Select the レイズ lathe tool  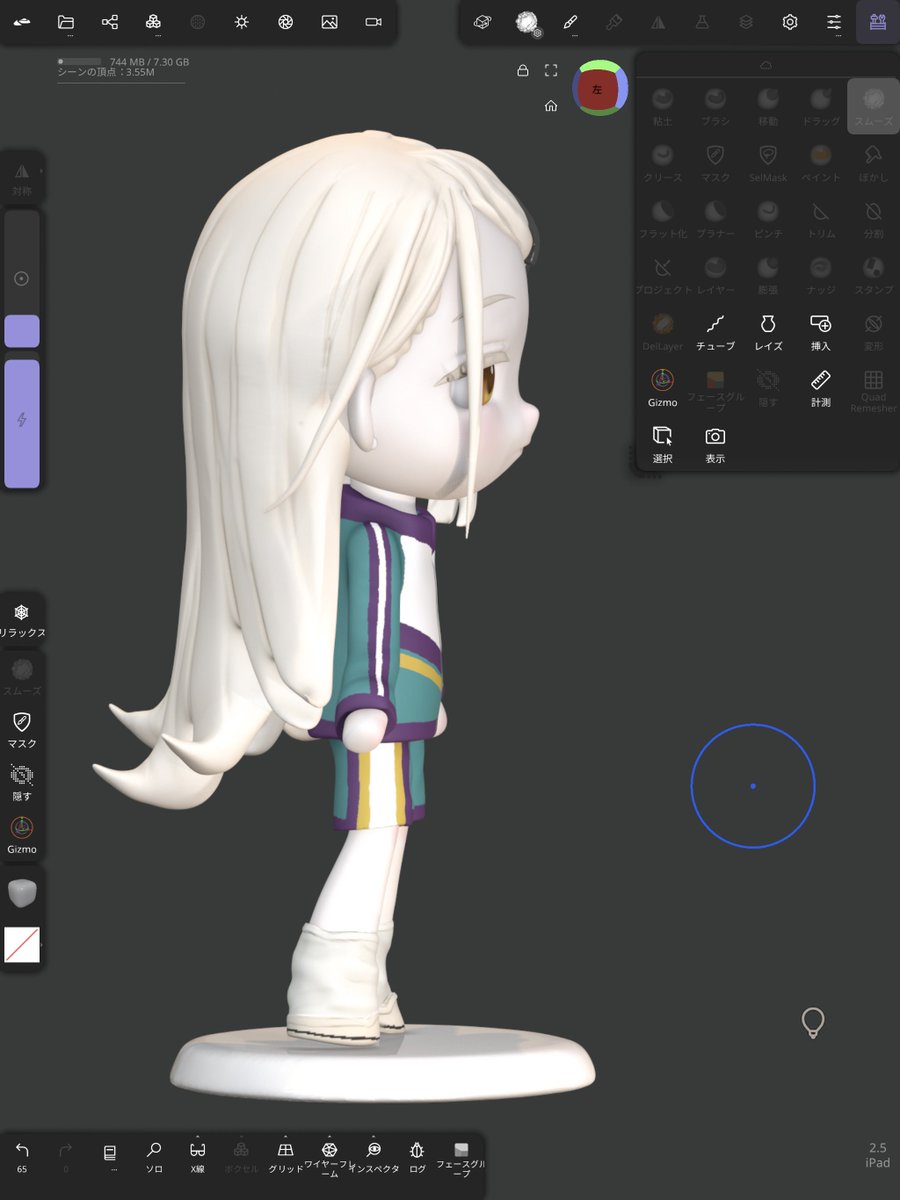[767, 331]
